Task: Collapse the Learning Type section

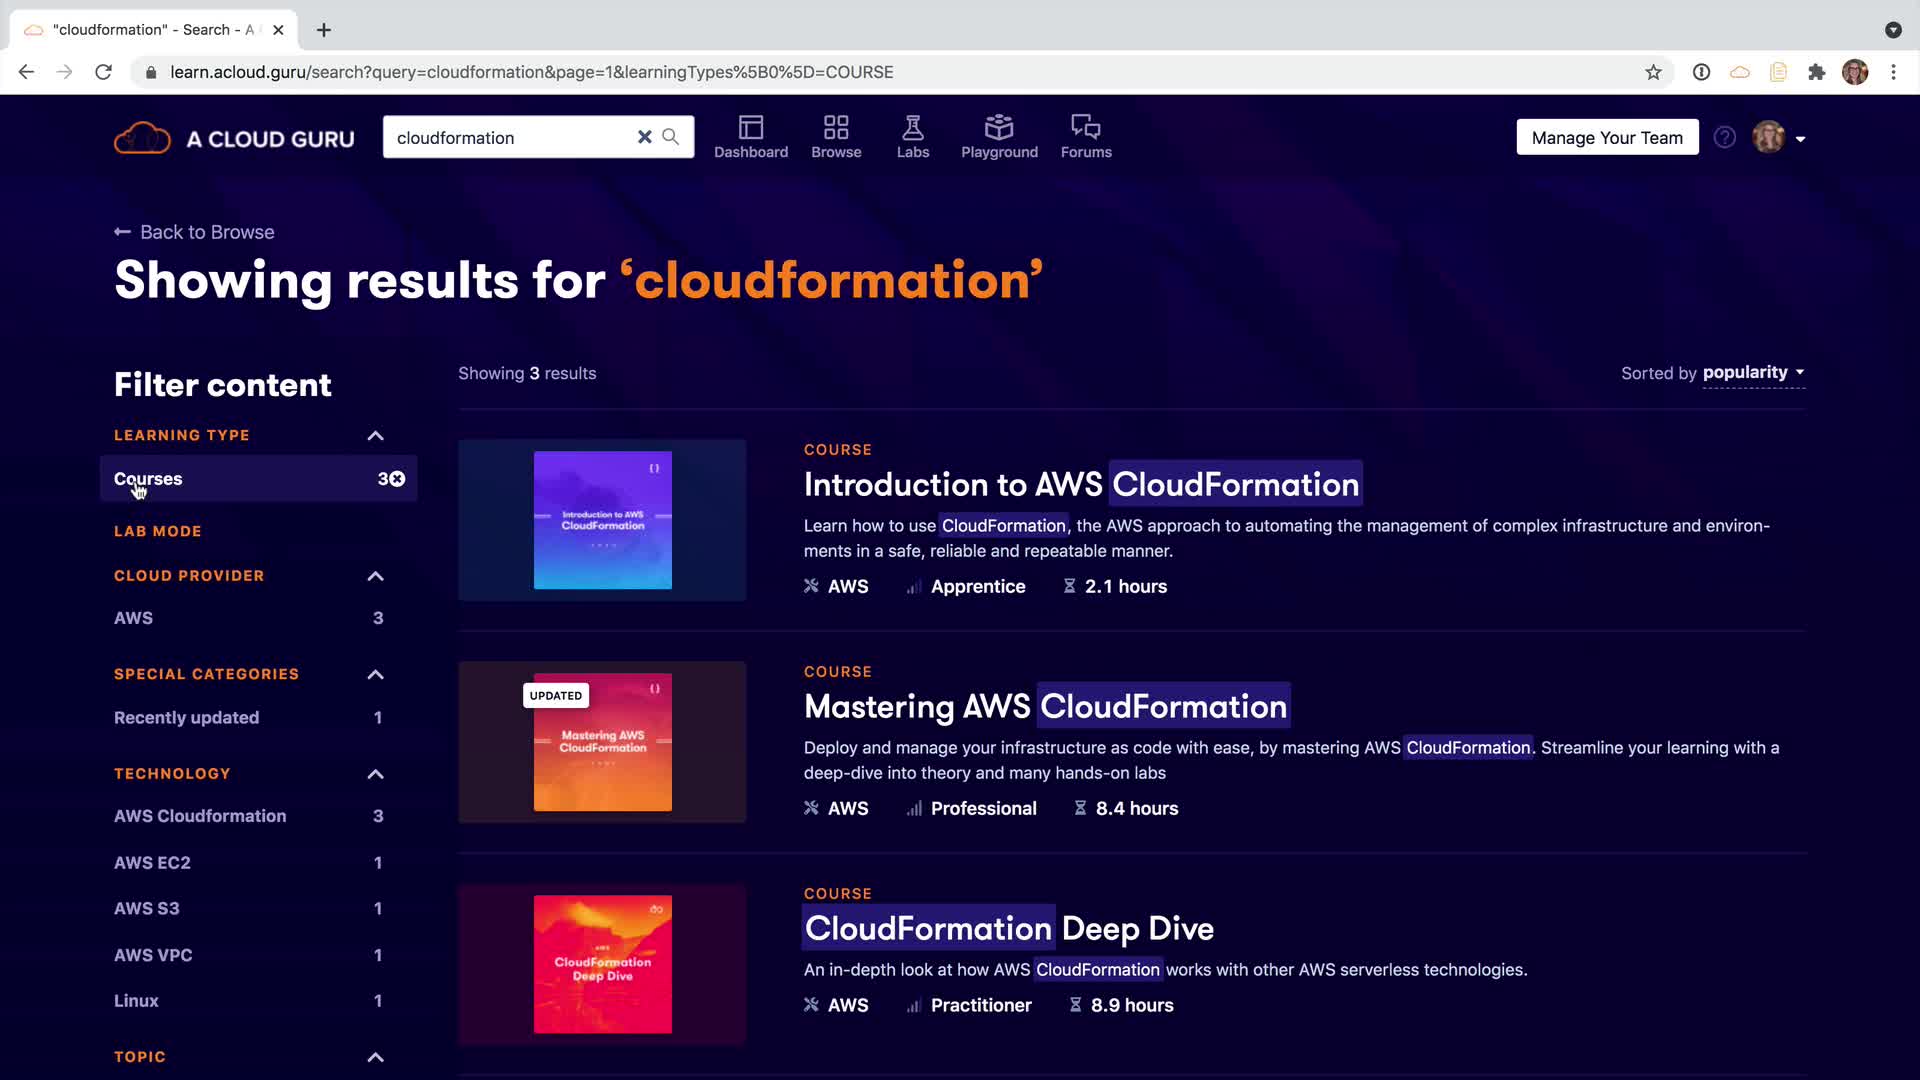Action: [375, 436]
